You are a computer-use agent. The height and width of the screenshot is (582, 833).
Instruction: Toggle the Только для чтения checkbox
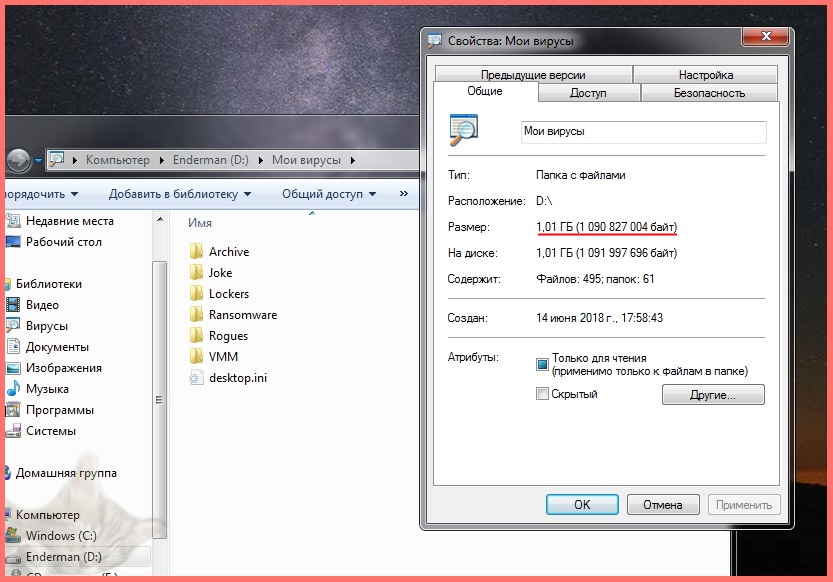542,364
